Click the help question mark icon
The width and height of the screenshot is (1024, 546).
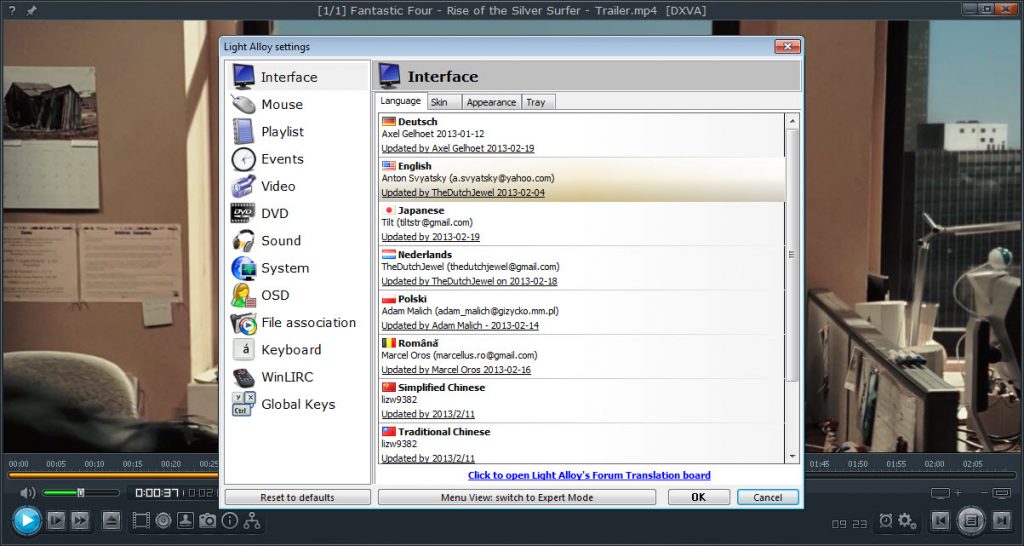click(12, 10)
